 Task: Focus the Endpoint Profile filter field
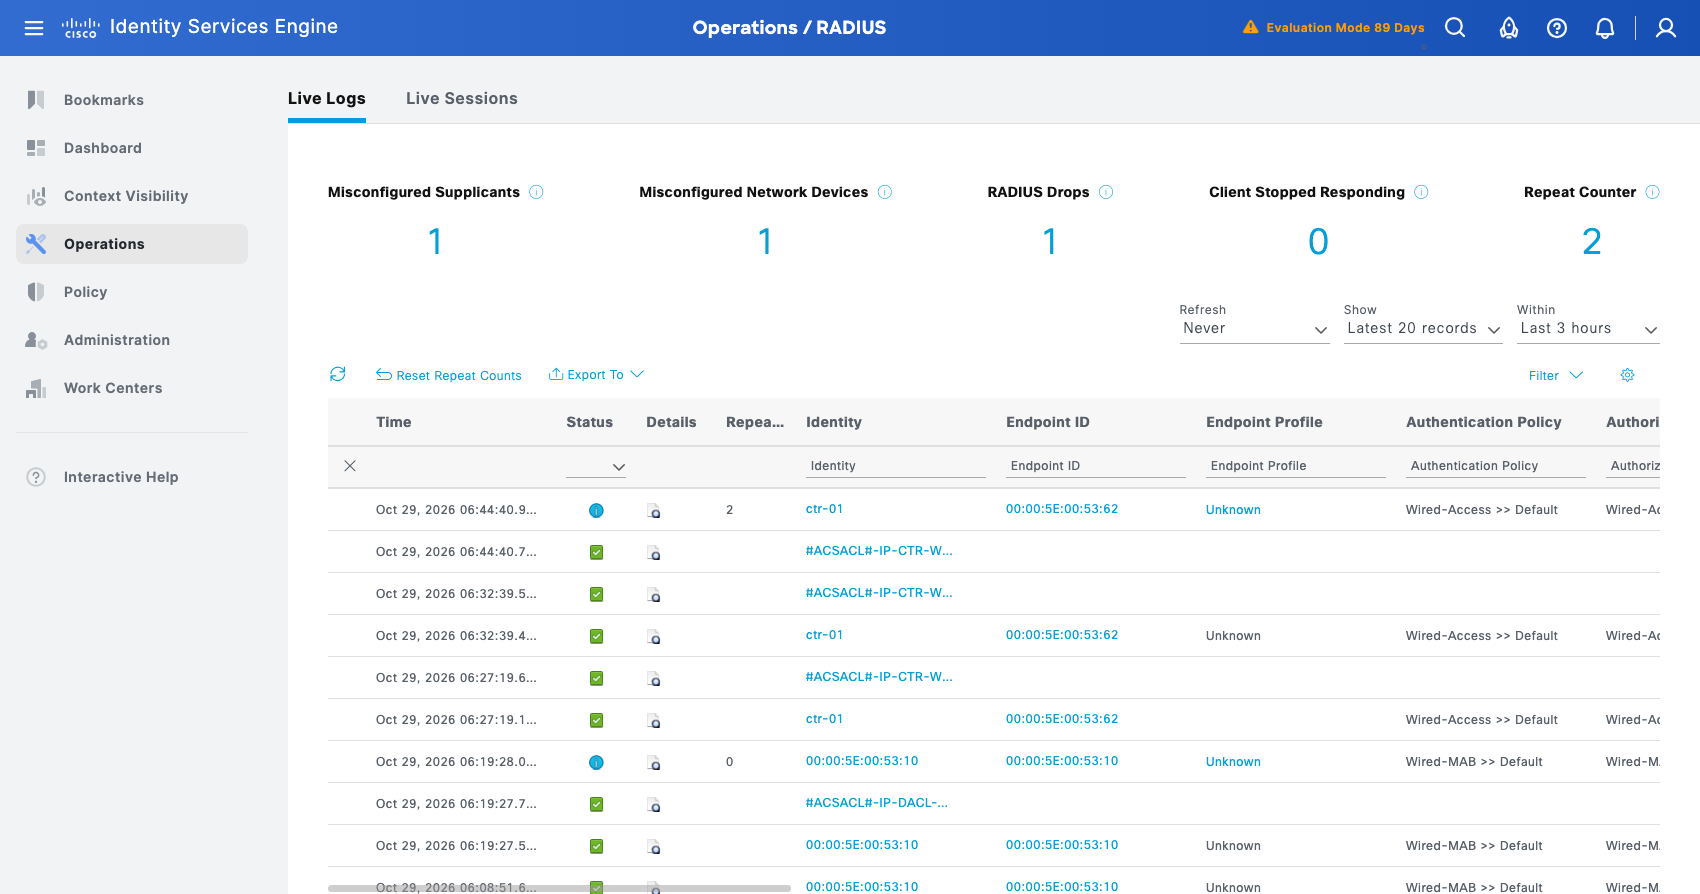pos(1296,466)
